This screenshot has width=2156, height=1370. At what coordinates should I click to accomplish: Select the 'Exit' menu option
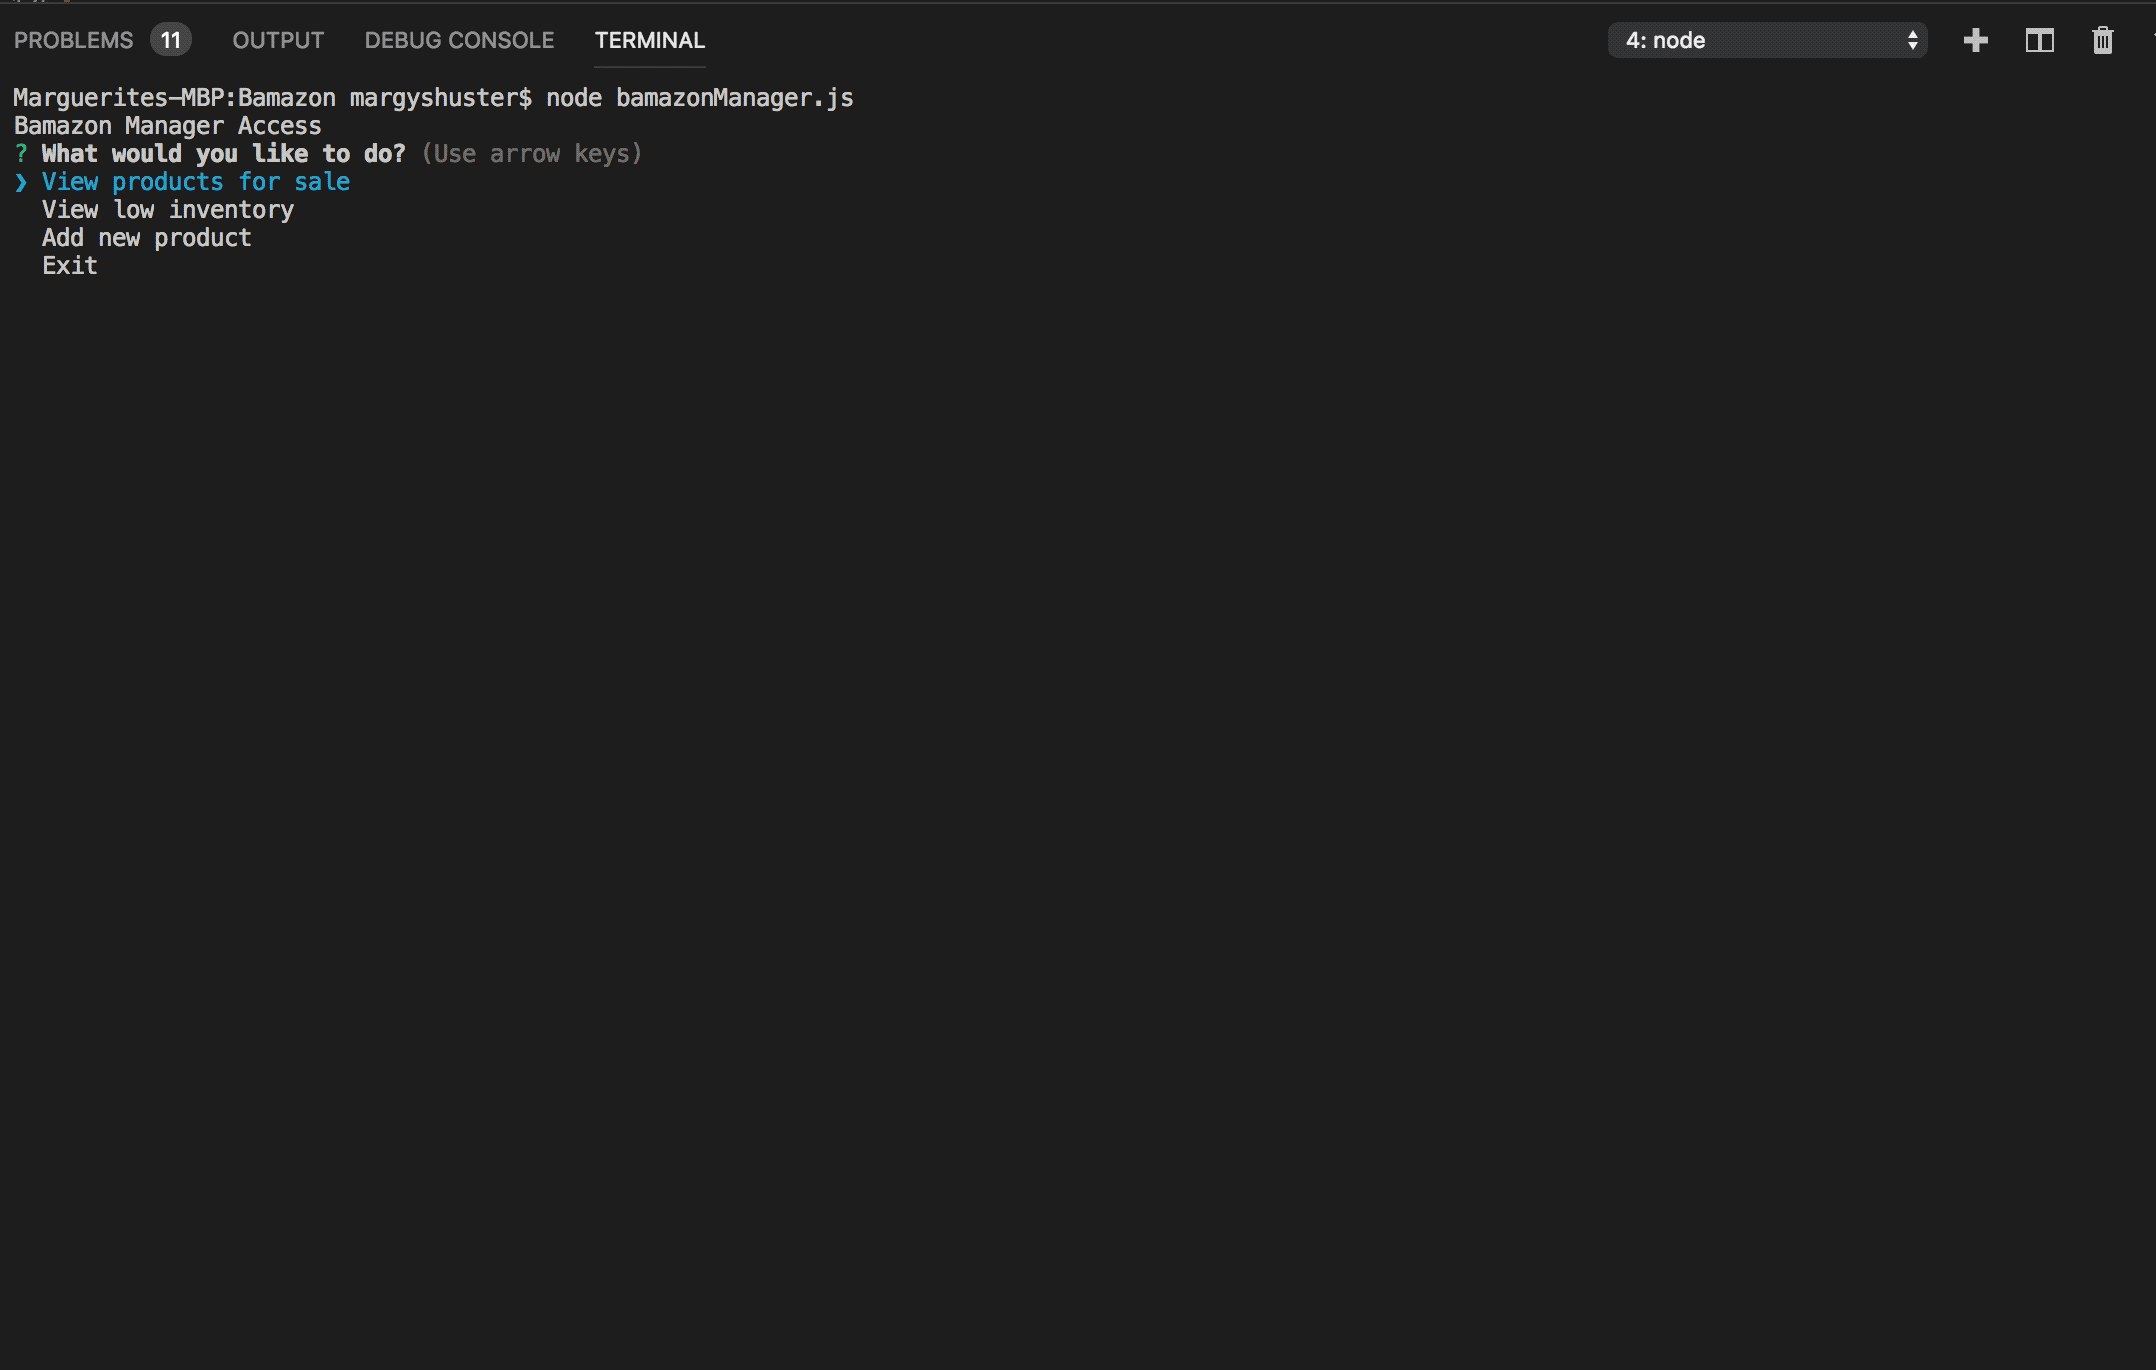[70, 266]
